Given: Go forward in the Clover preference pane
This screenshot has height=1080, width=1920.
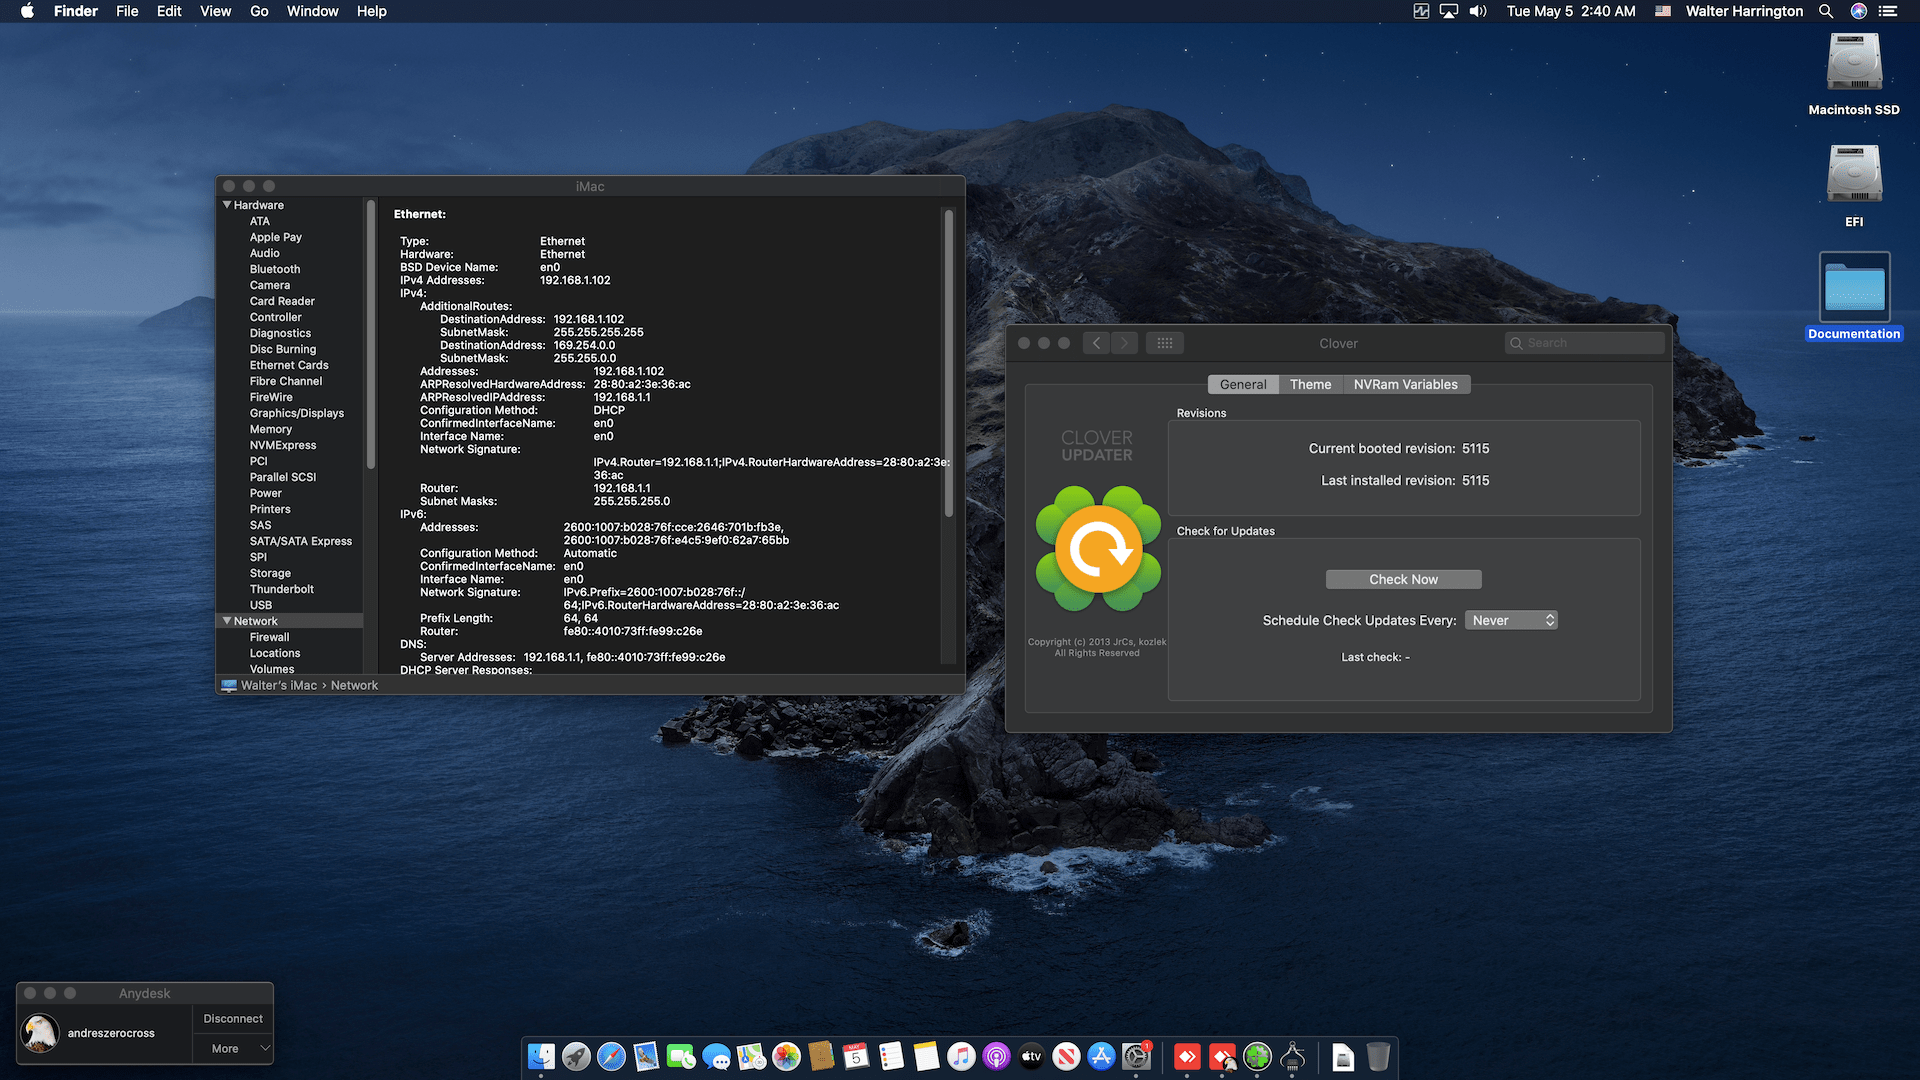Looking at the screenshot, I should point(1125,343).
